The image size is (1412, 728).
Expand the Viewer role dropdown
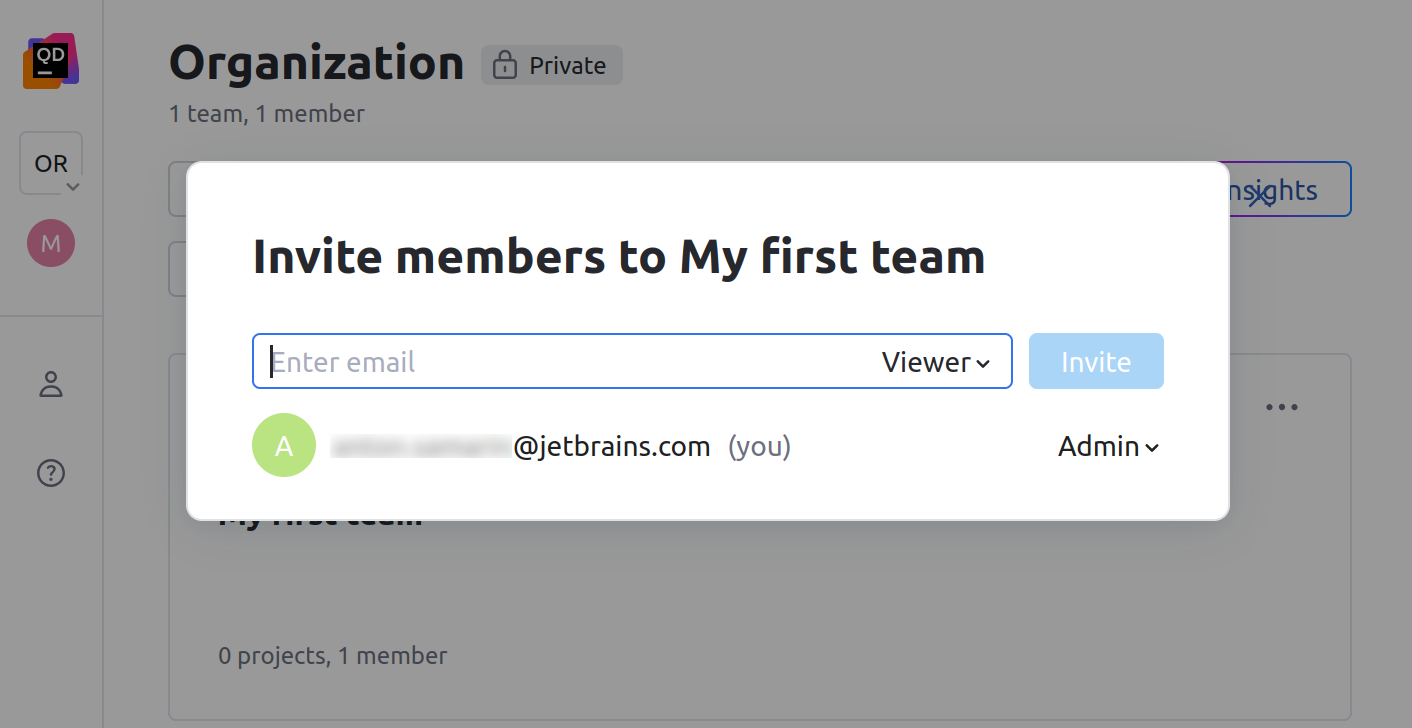tap(936, 361)
